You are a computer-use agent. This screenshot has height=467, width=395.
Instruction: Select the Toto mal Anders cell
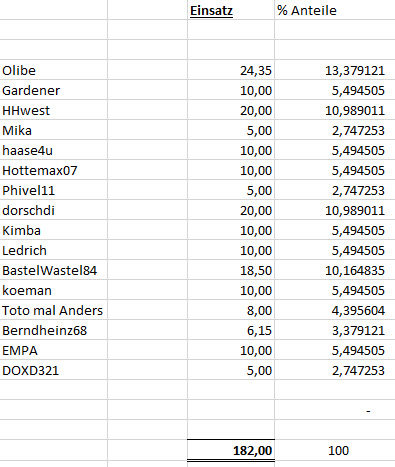pos(54,310)
